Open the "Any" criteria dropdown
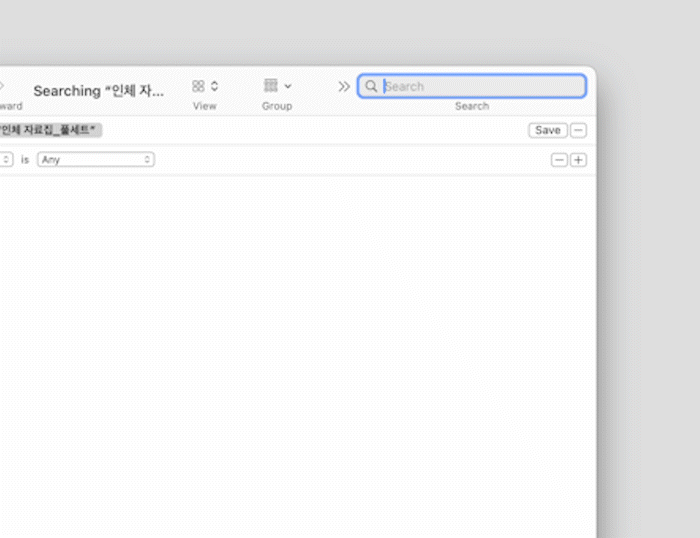700x538 pixels. coord(96,160)
